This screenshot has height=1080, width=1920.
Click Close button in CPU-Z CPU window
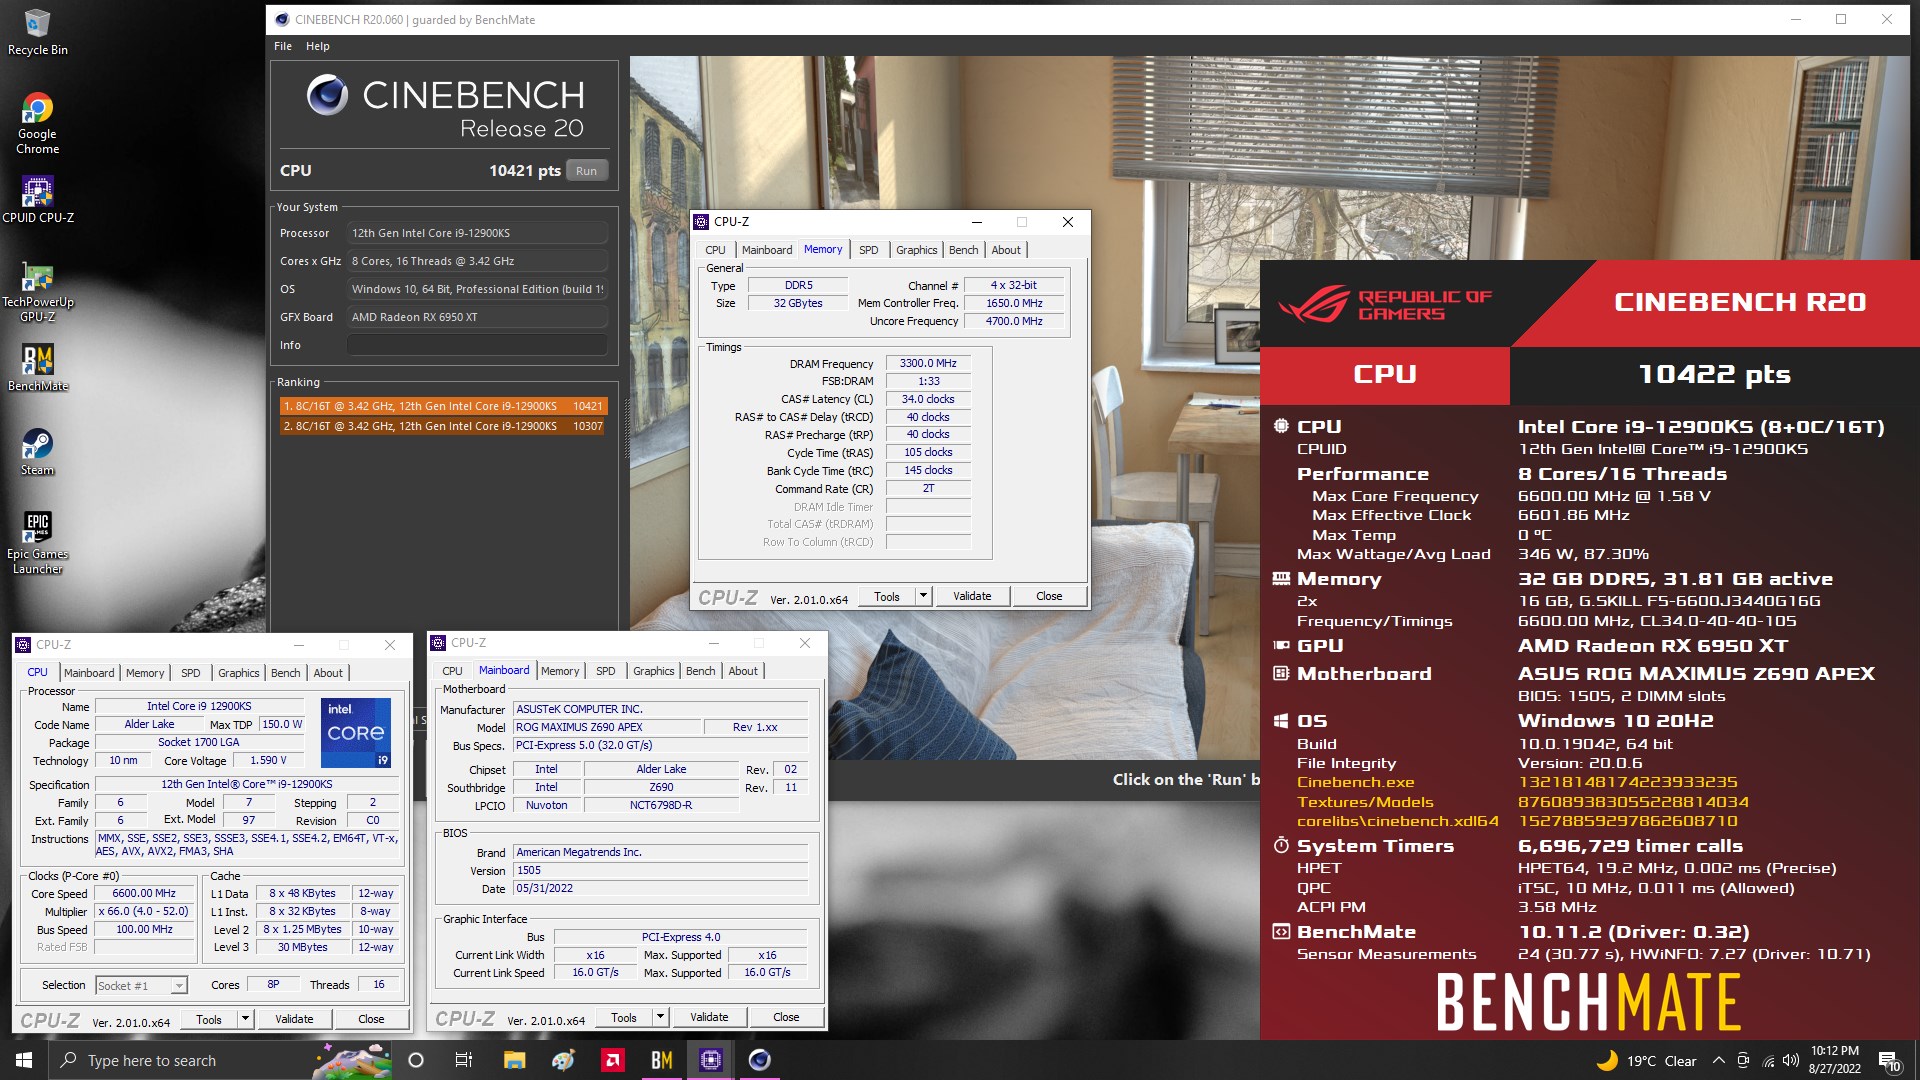pyautogui.click(x=371, y=1019)
